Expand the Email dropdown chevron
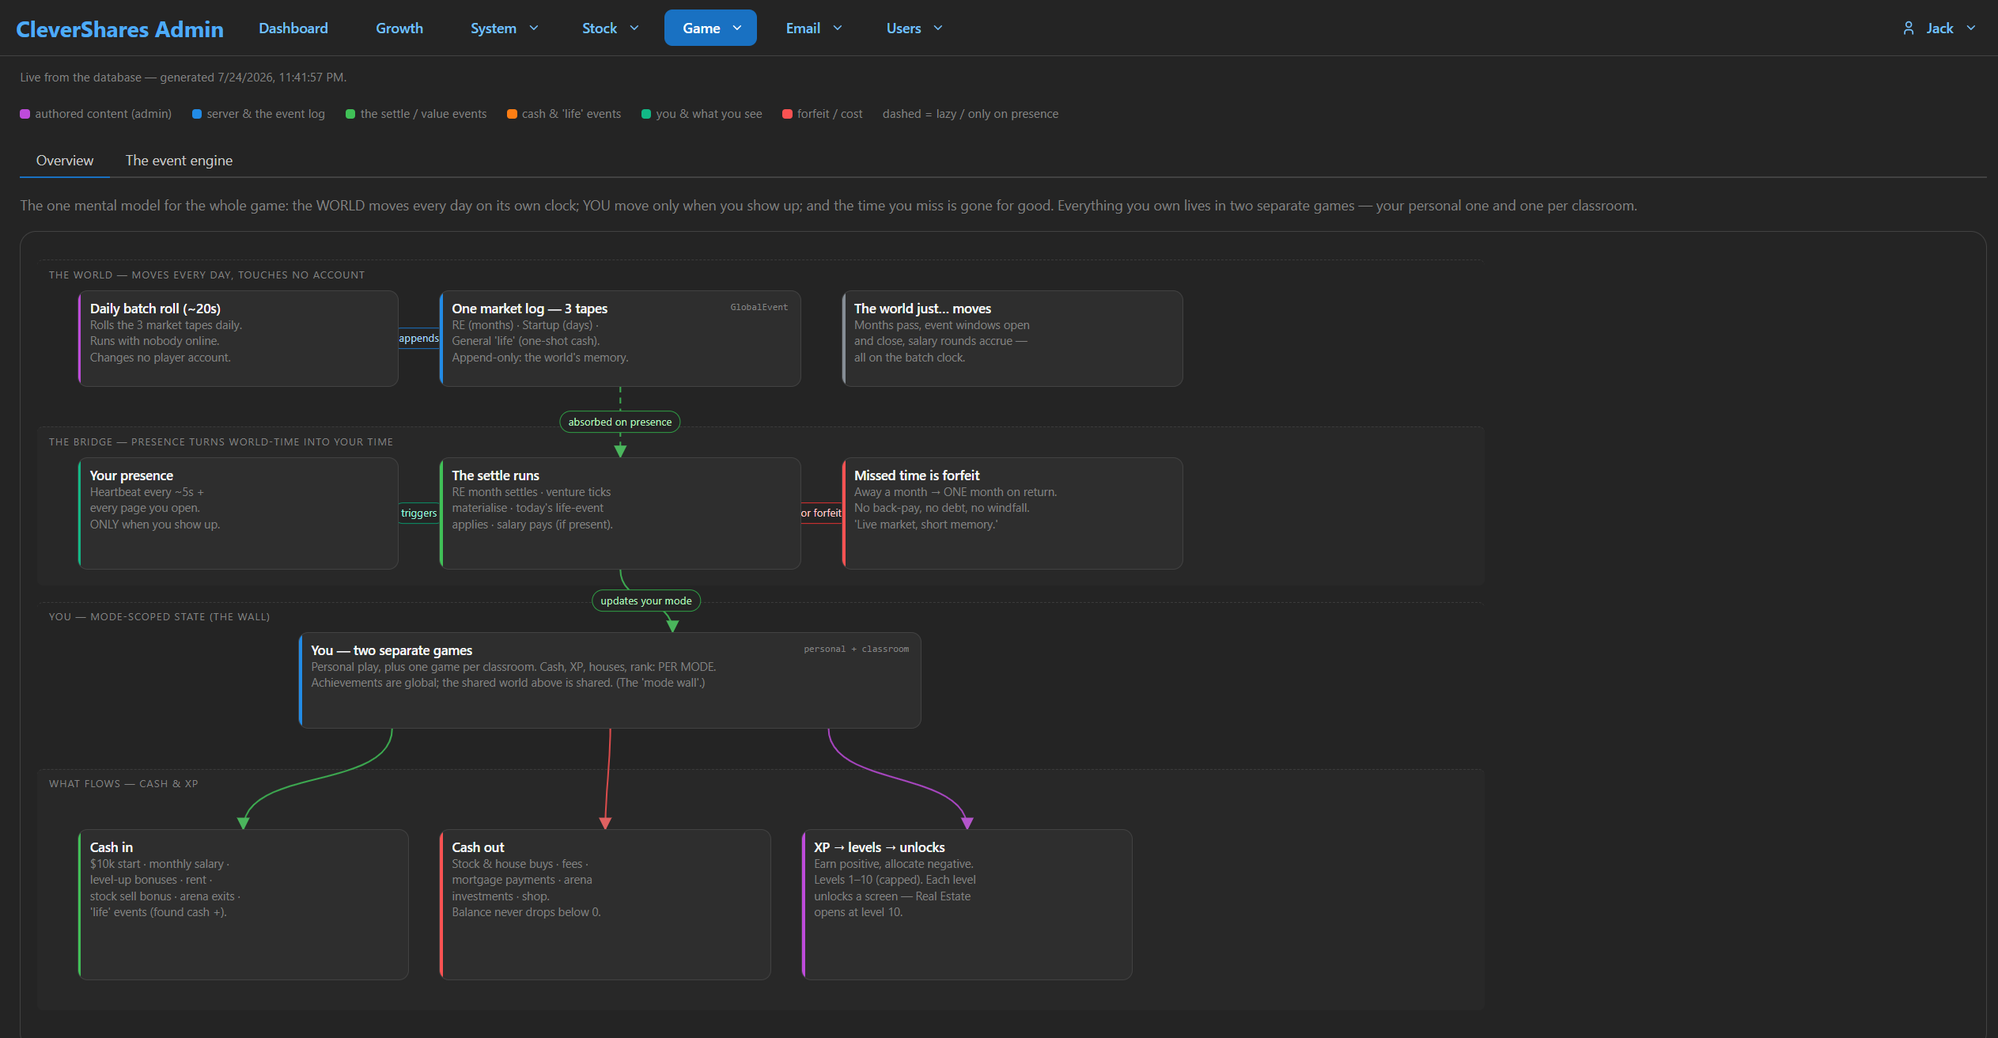 tap(838, 28)
